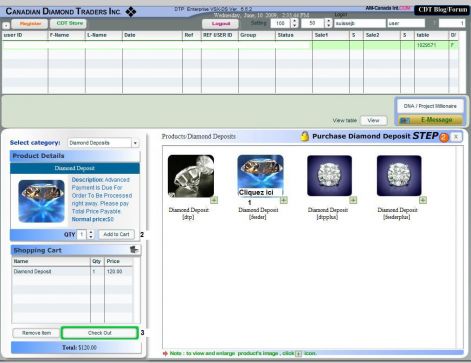Screen dimensions: 471x363
Task: Click the arrow of the Diamond Deposits combo box
Action: click(x=135, y=143)
